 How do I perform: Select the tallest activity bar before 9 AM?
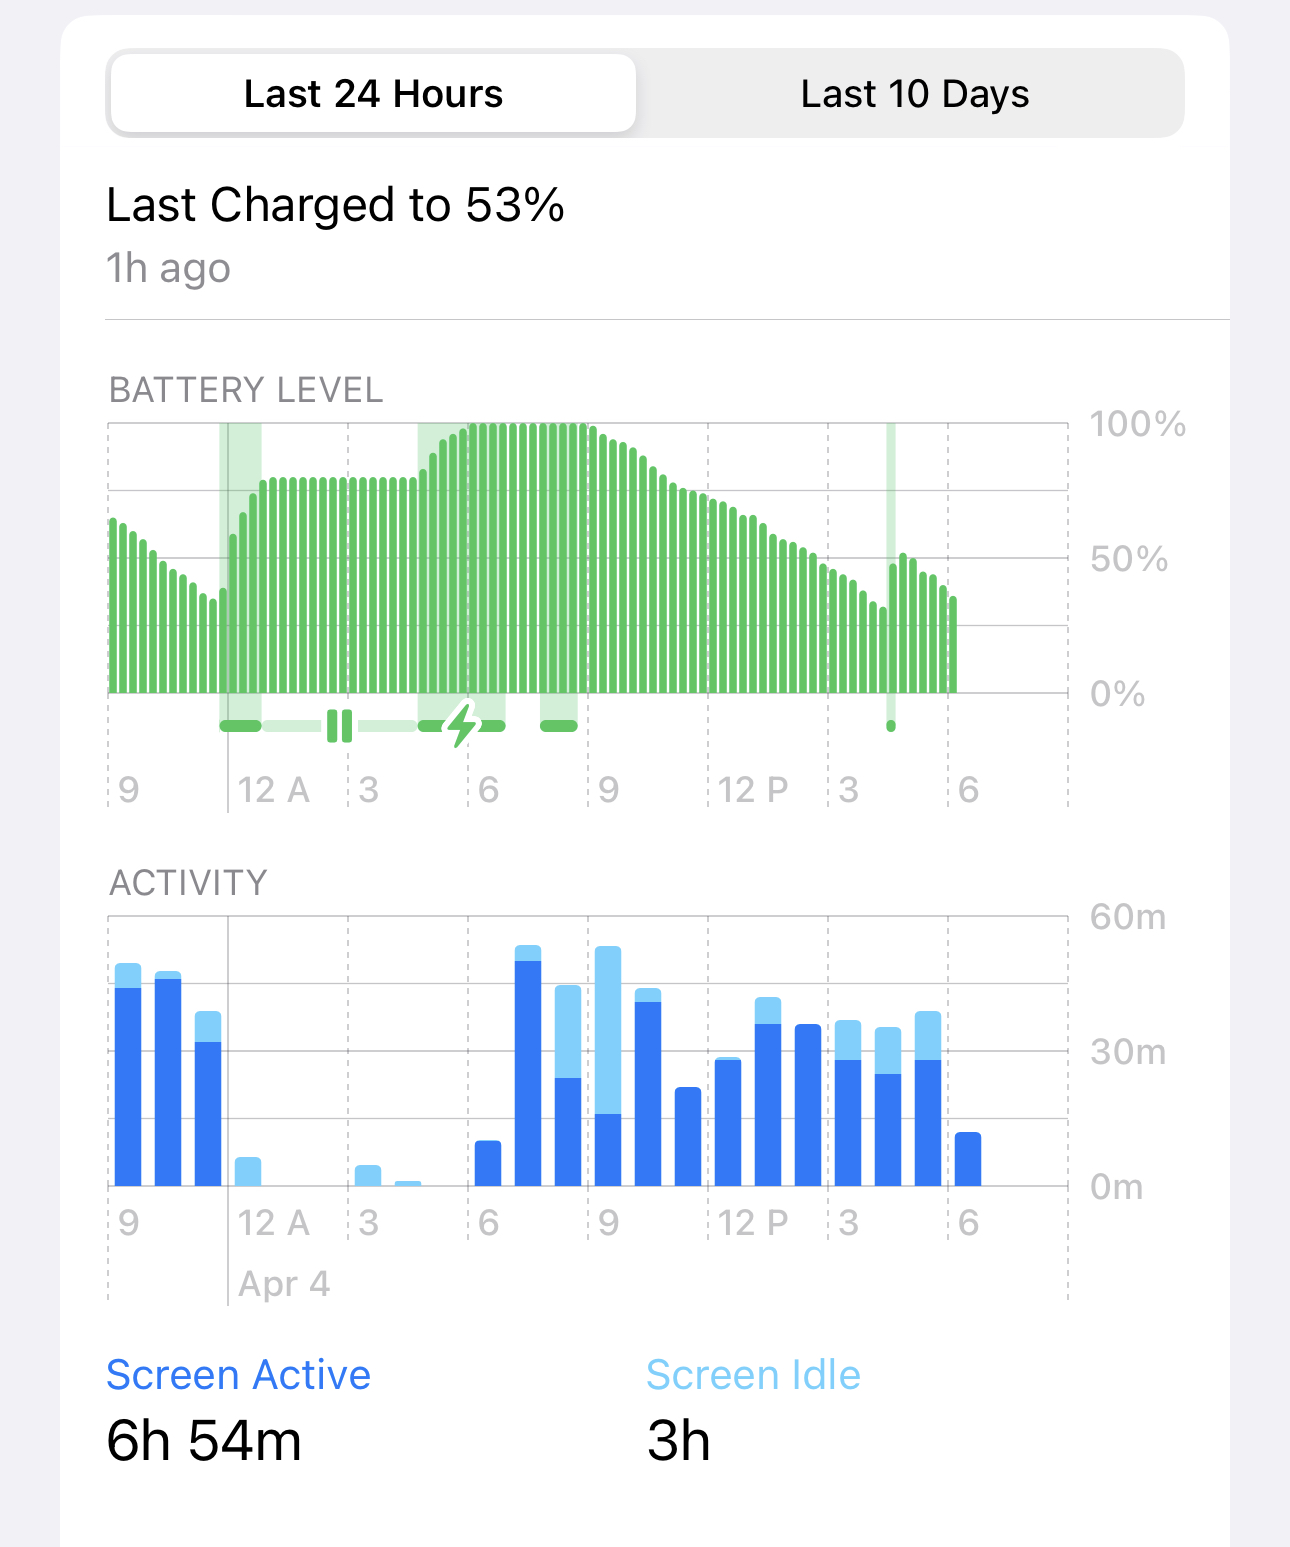(528, 1066)
